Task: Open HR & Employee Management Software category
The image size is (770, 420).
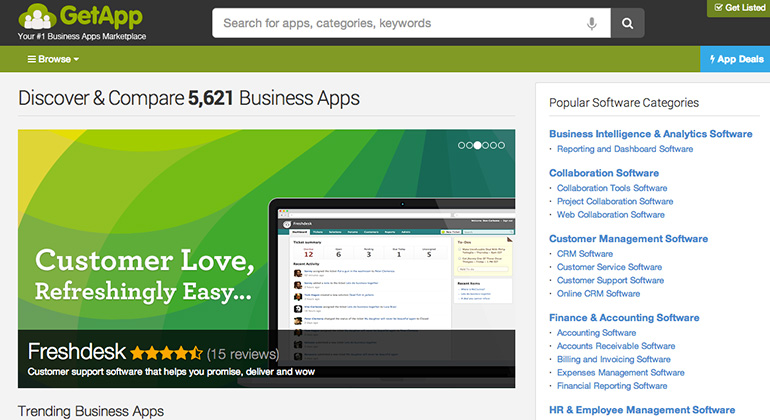Action: point(641,410)
